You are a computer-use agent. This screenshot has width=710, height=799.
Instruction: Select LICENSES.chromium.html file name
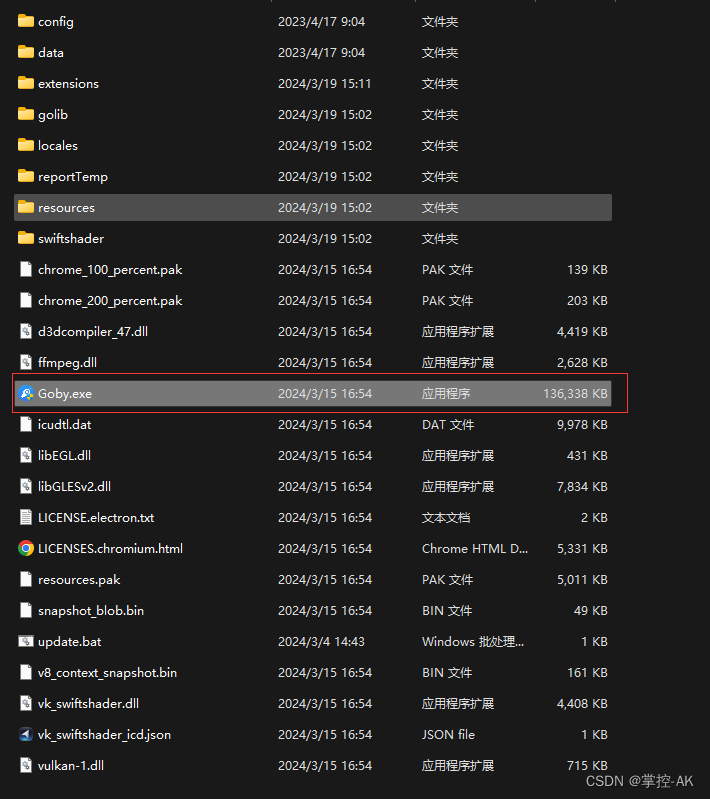[x=110, y=549]
